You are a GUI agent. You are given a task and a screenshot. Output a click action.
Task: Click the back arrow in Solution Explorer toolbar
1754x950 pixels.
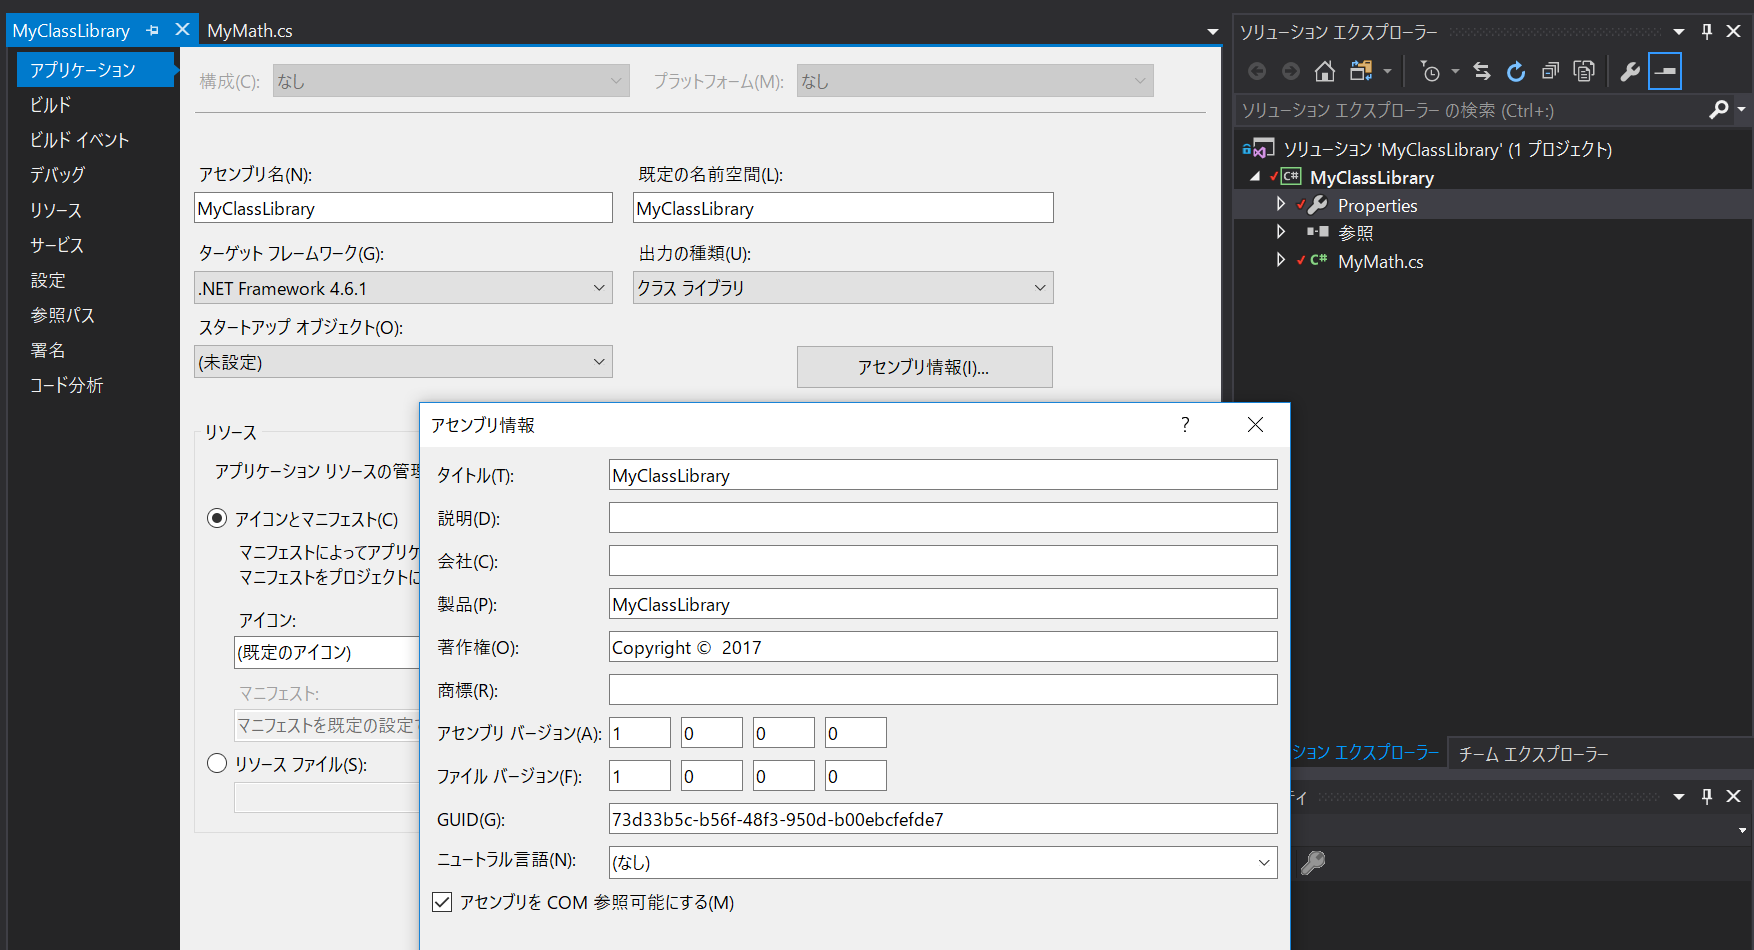pyautogui.click(x=1257, y=71)
